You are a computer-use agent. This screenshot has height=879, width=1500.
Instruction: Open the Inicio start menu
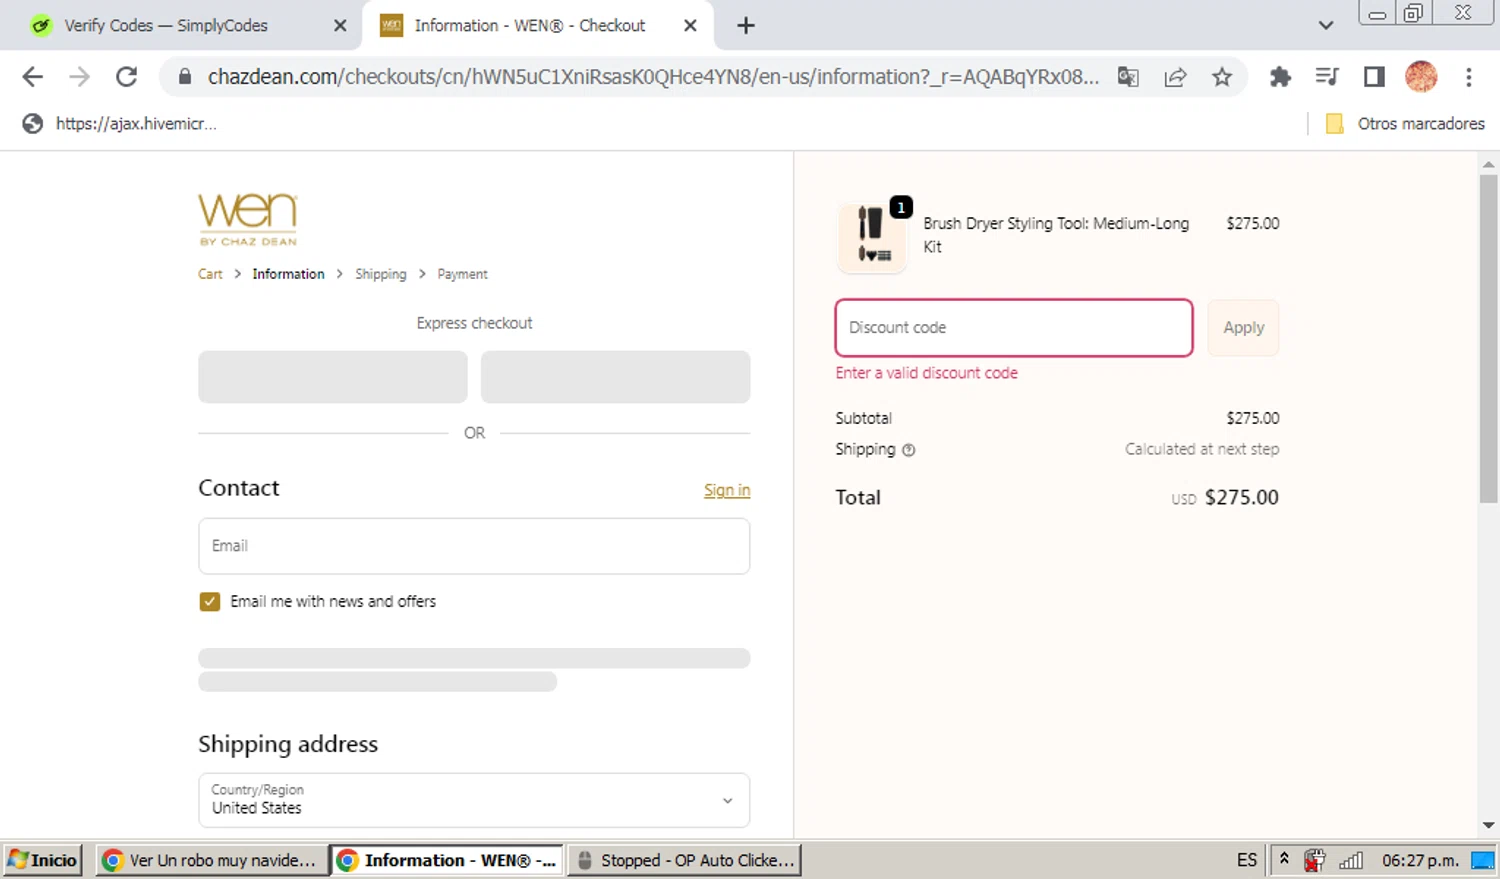pos(43,860)
